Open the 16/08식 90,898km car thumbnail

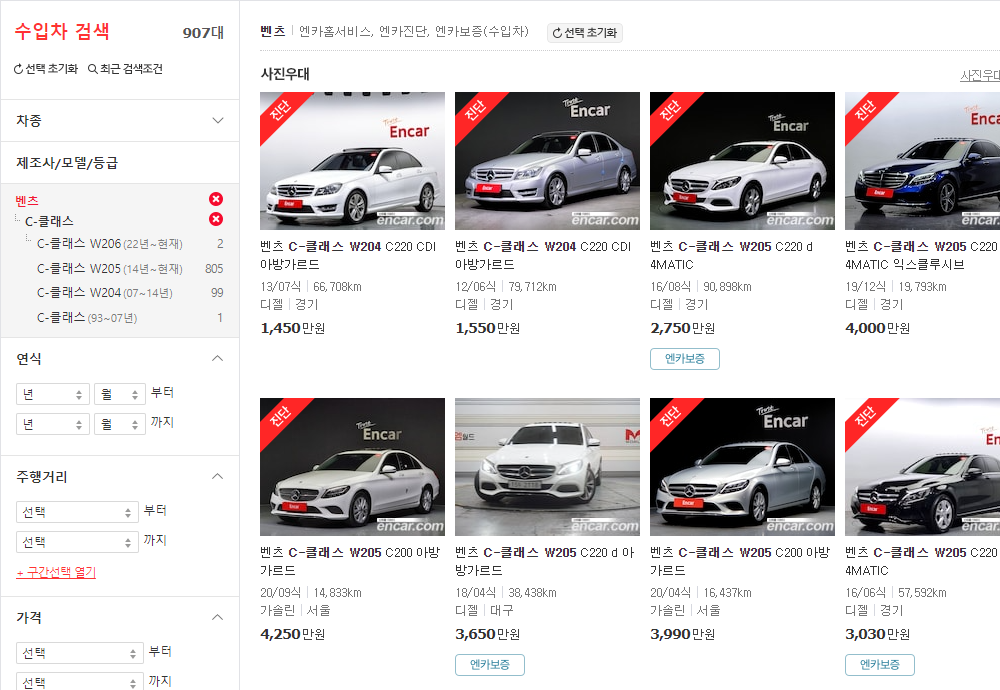click(x=742, y=161)
